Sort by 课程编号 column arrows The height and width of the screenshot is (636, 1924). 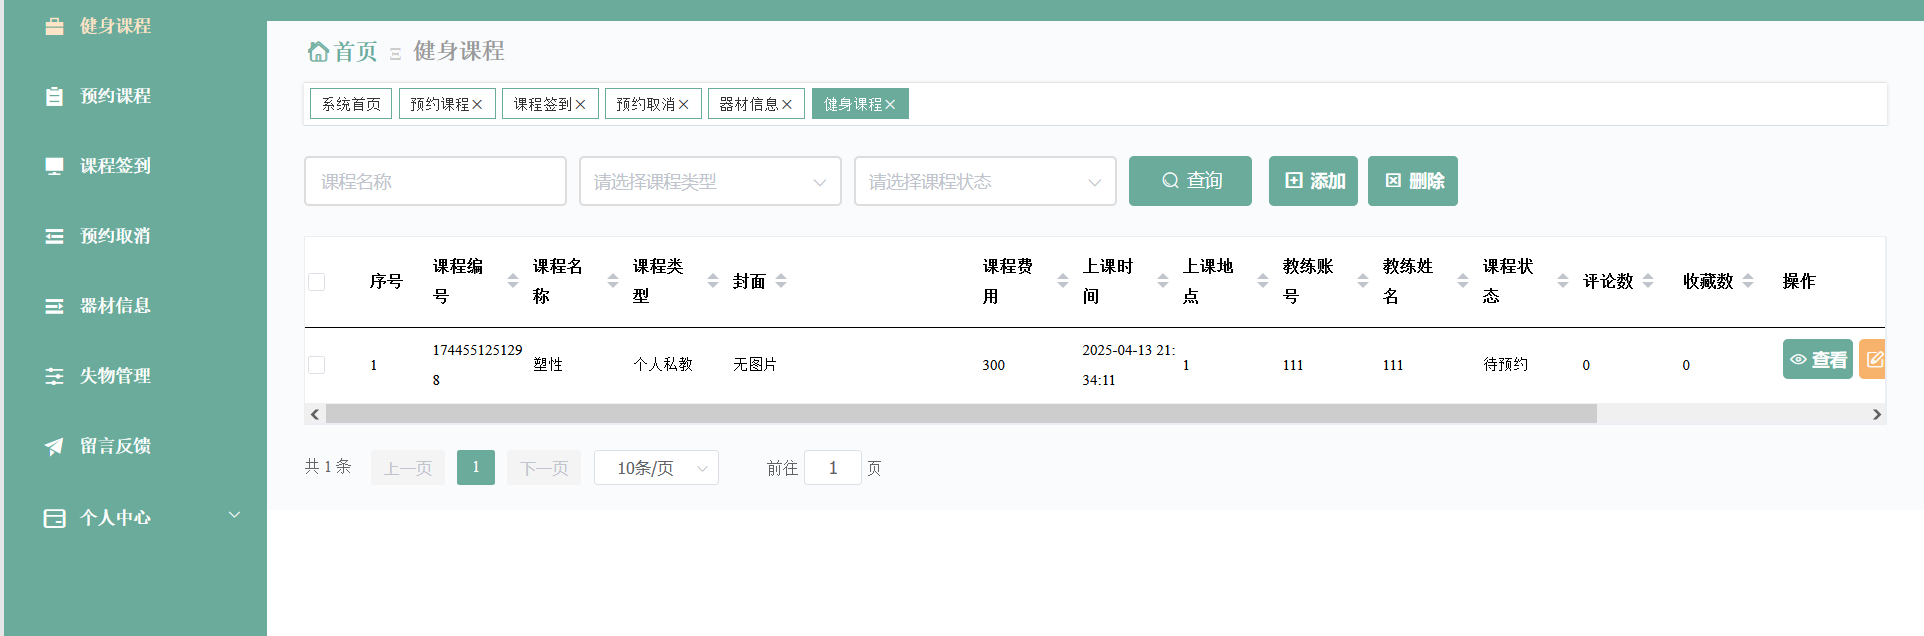click(513, 281)
